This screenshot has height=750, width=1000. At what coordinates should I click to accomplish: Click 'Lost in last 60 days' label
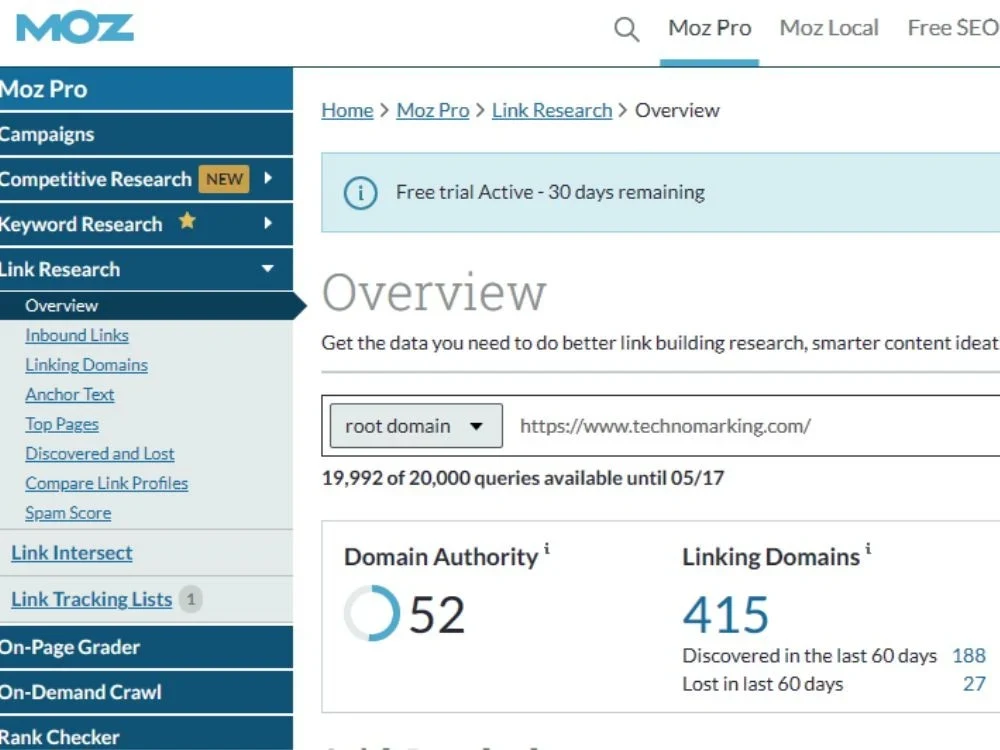coord(763,684)
